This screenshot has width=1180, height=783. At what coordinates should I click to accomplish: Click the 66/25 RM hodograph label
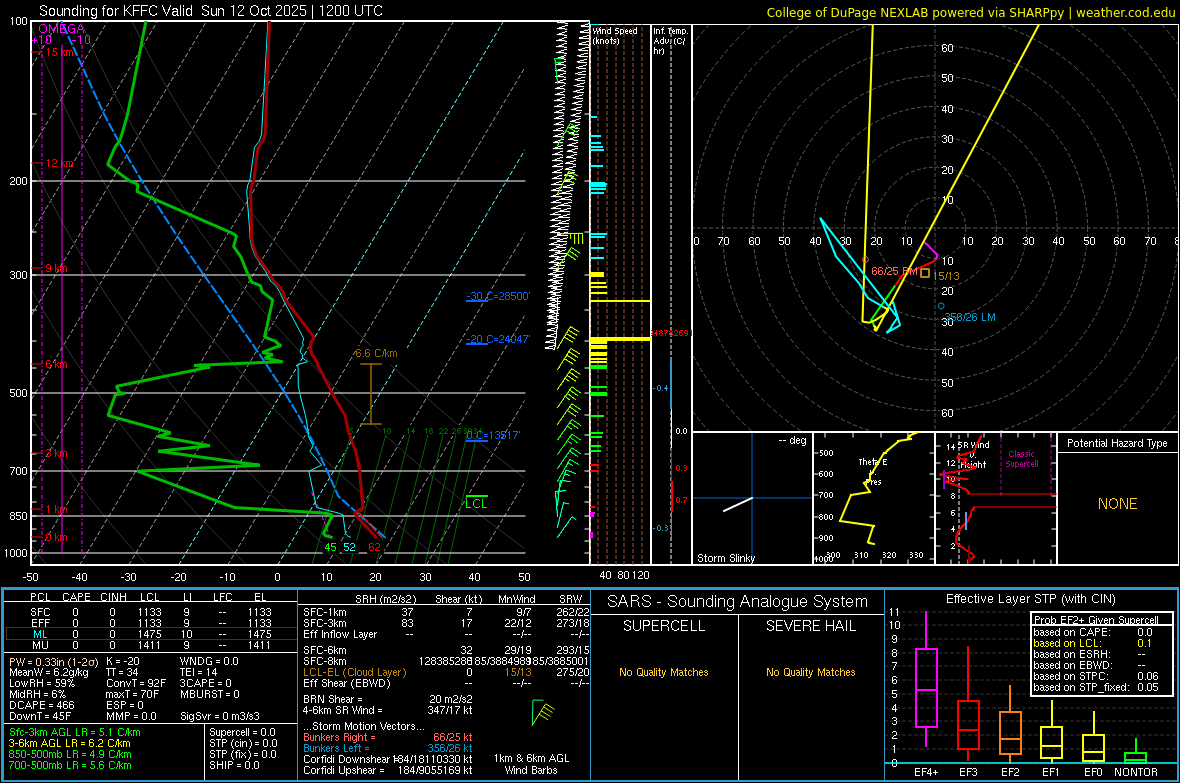[x=894, y=271]
